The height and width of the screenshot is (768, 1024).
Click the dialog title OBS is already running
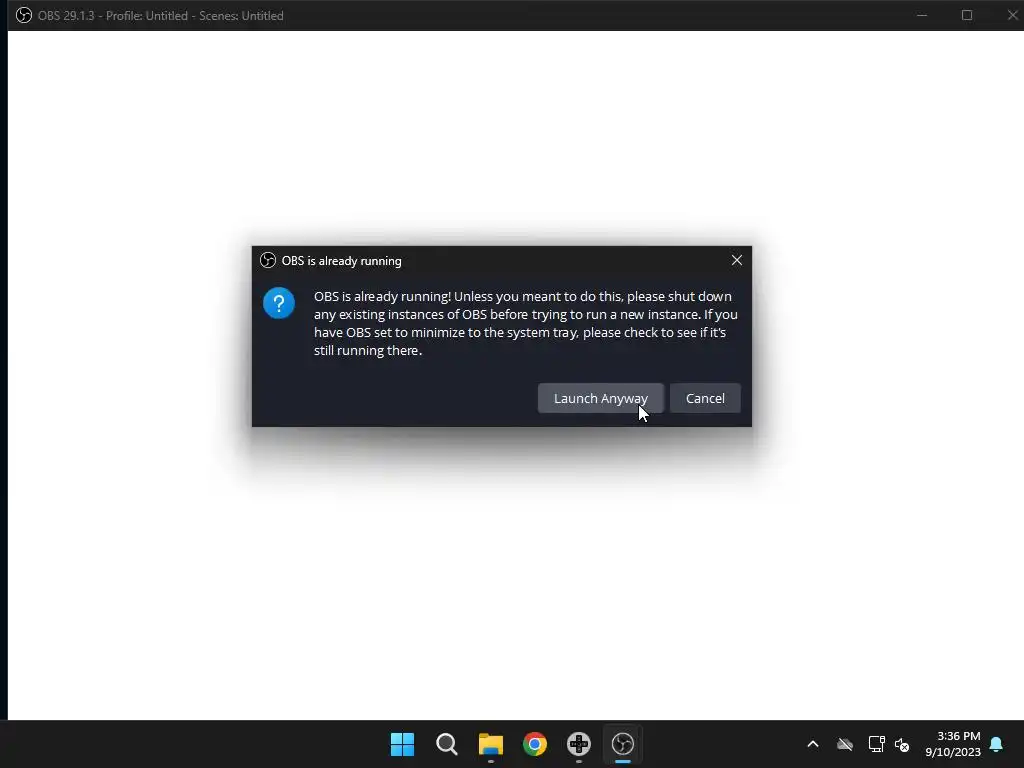tap(342, 261)
